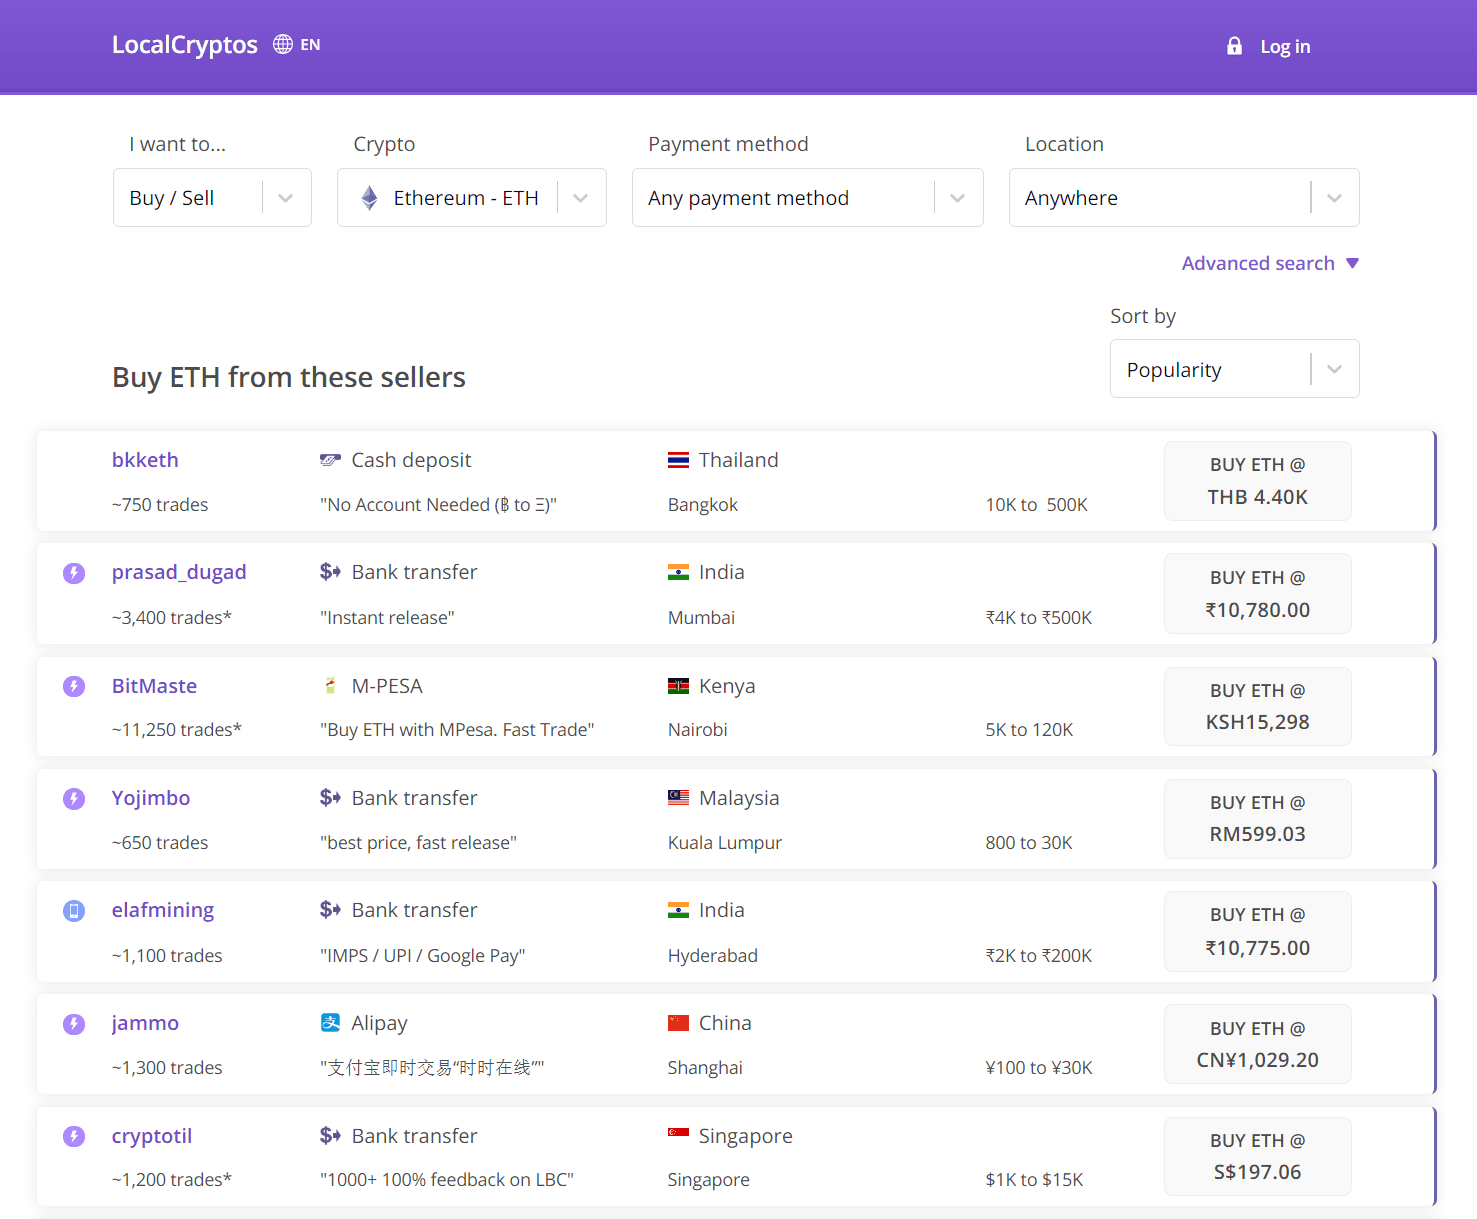
Task: Click the Ethereum logo in the Crypto selector
Action: click(371, 197)
